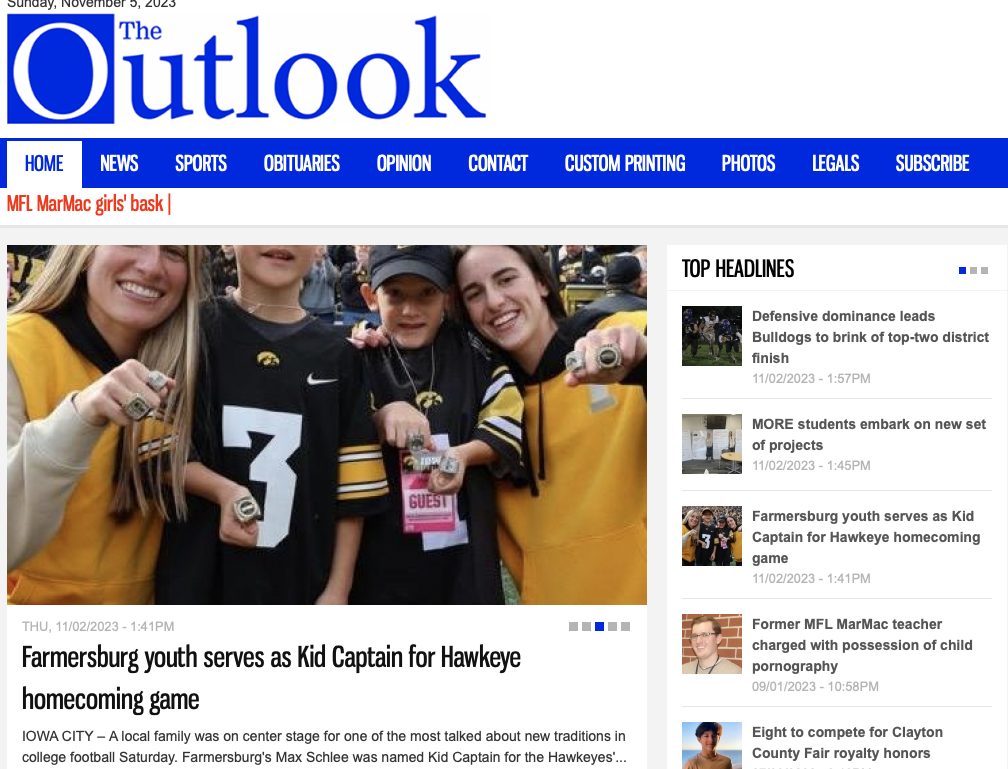Select third Top Headlines pager dot
Viewport: 1008px width, 769px height.
(984, 271)
